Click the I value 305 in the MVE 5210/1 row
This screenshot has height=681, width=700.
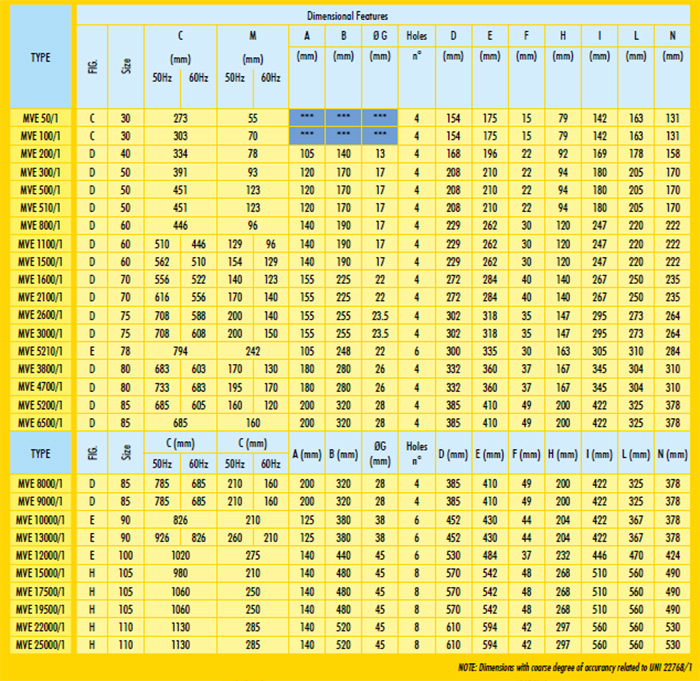click(600, 351)
